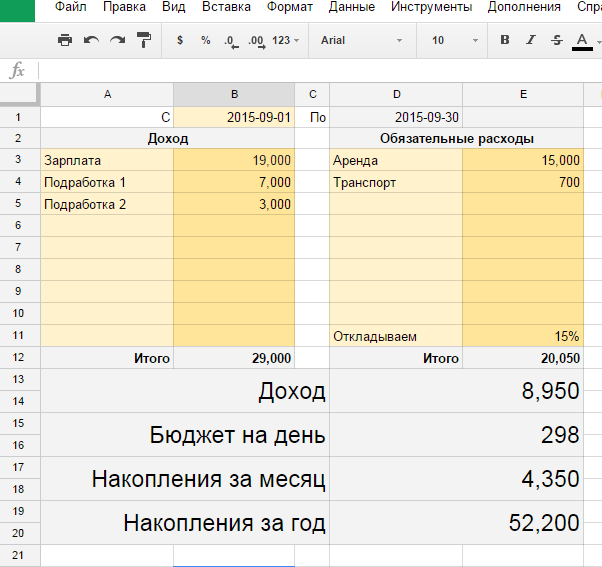The height and width of the screenshot is (567, 602).
Task: Select the Аренда label cell
Action: pyautogui.click(x=396, y=160)
